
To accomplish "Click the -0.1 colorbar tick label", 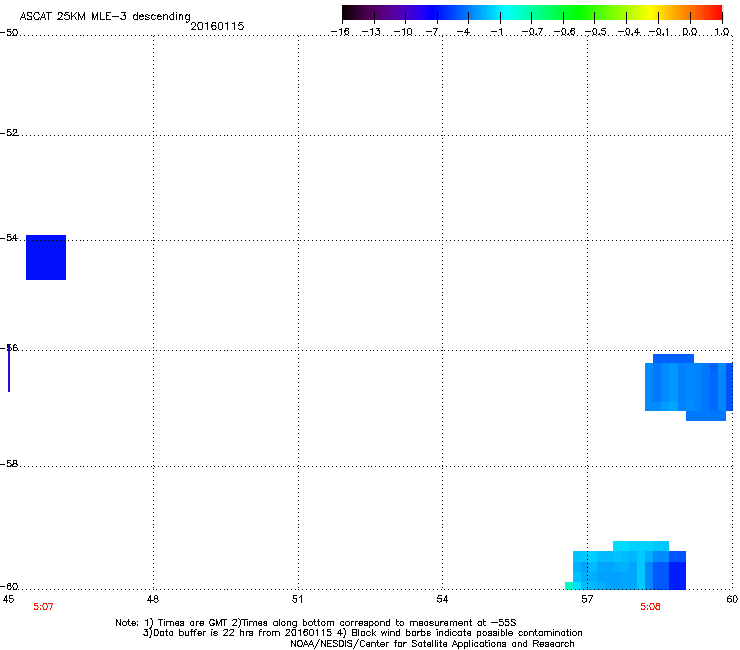I will click(659, 32).
